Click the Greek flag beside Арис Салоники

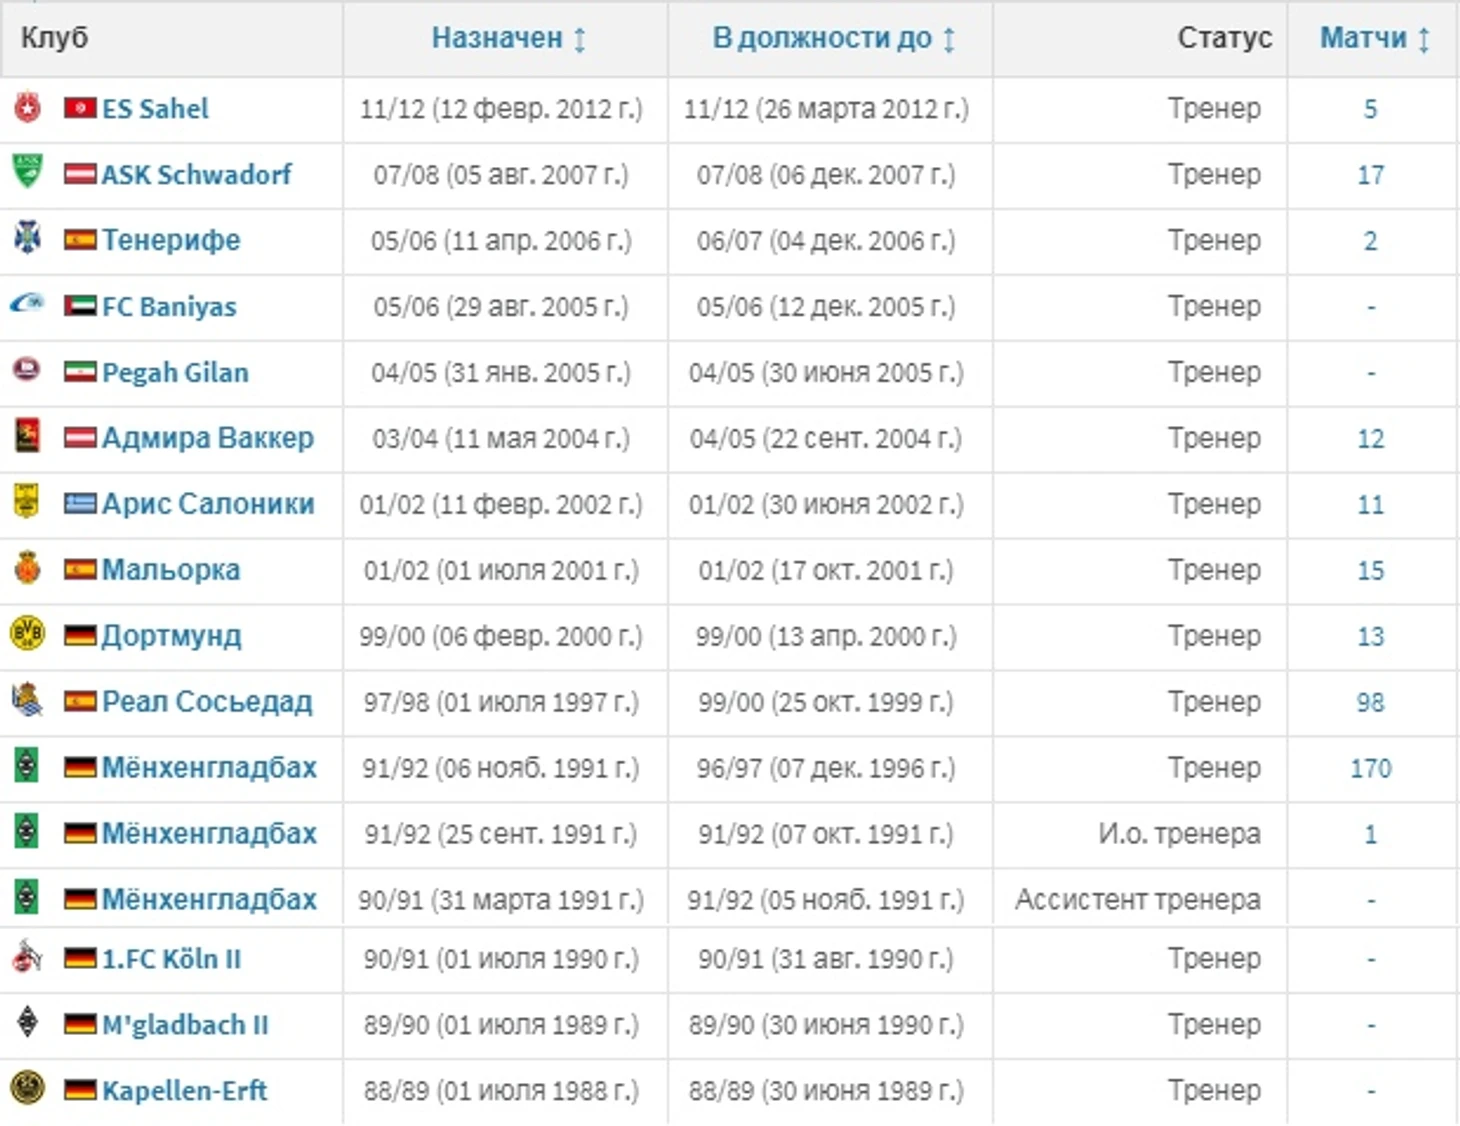[80, 504]
